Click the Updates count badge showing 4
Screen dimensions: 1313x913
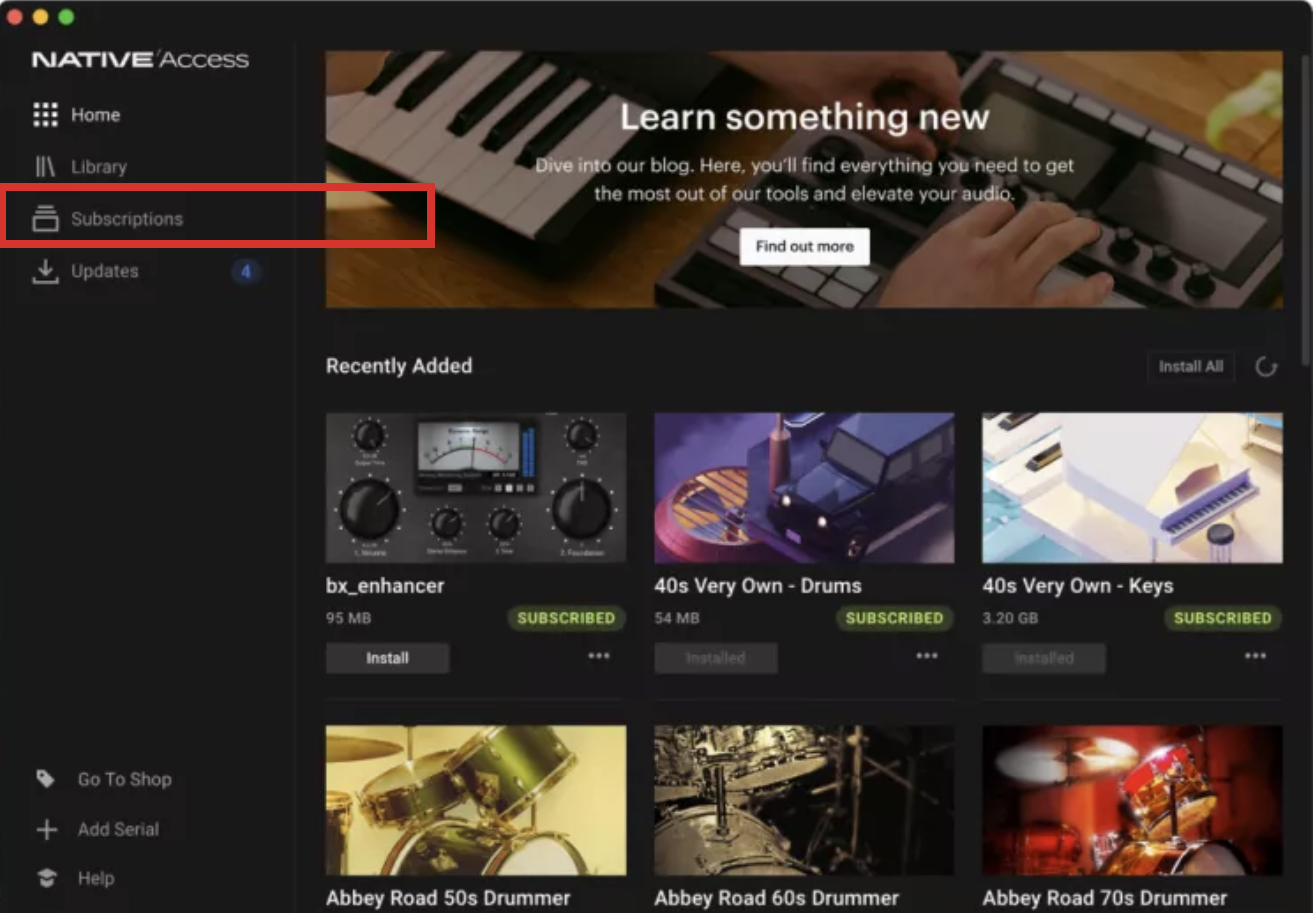pyautogui.click(x=246, y=271)
